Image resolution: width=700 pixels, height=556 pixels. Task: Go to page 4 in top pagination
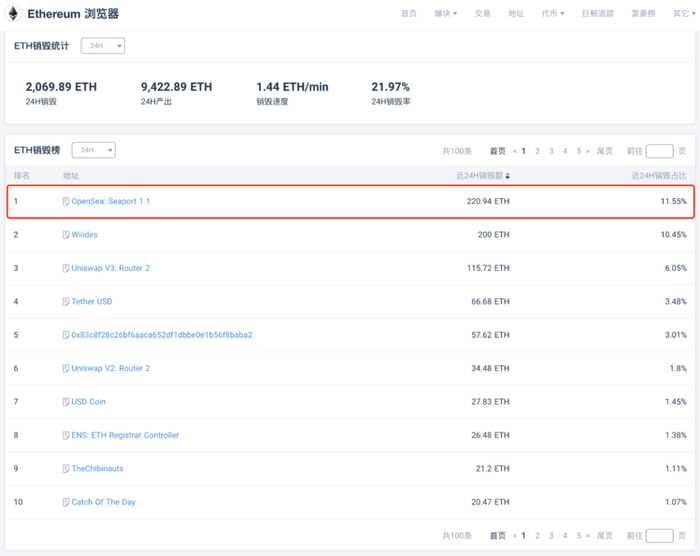(565, 151)
